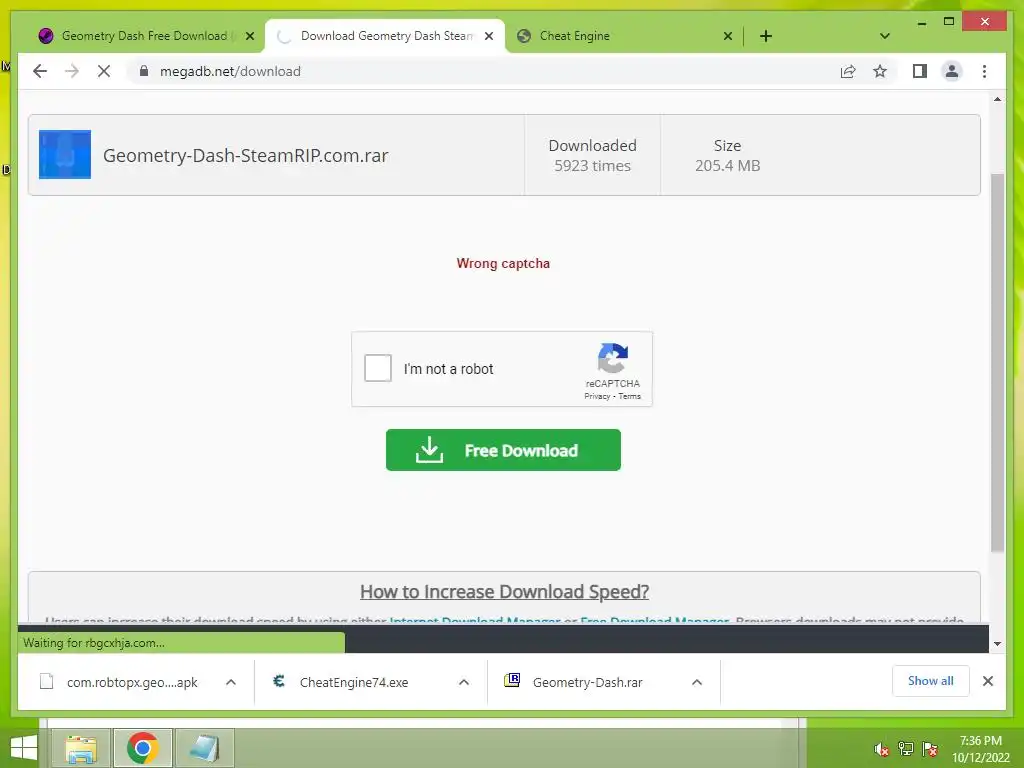Close the Cheat Engine tab
This screenshot has height=768, width=1024.
(728, 36)
